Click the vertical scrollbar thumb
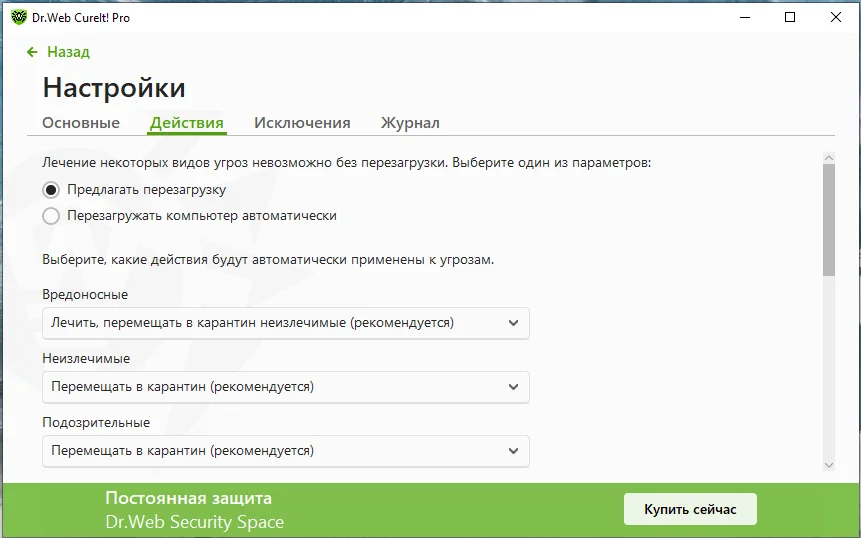The image size is (861, 538). (x=829, y=220)
